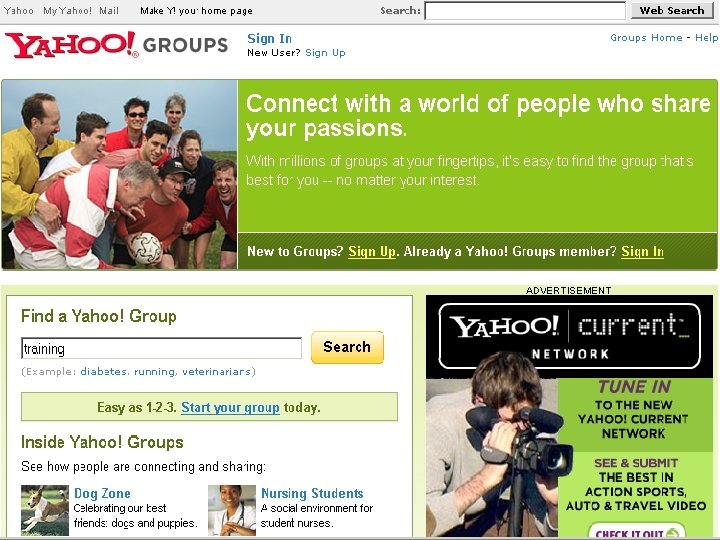Click the running example link
720x540 pixels.
pyautogui.click(x=154, y=371)
